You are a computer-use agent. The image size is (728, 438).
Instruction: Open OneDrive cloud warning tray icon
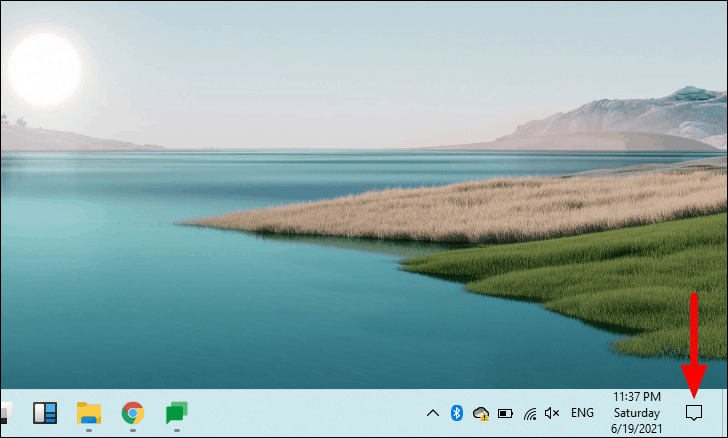click(x=481, y=413)
